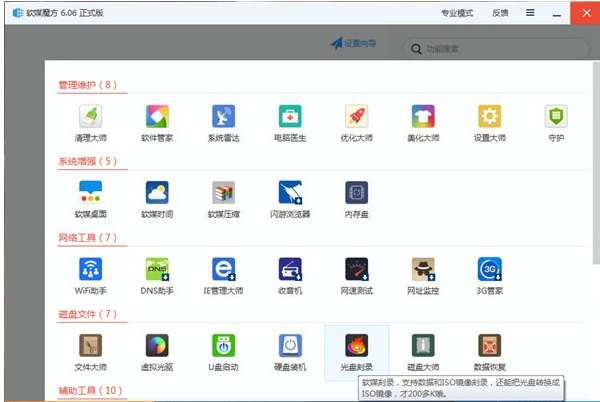Open 软媒时间 weather clock icon

point(157,192)
